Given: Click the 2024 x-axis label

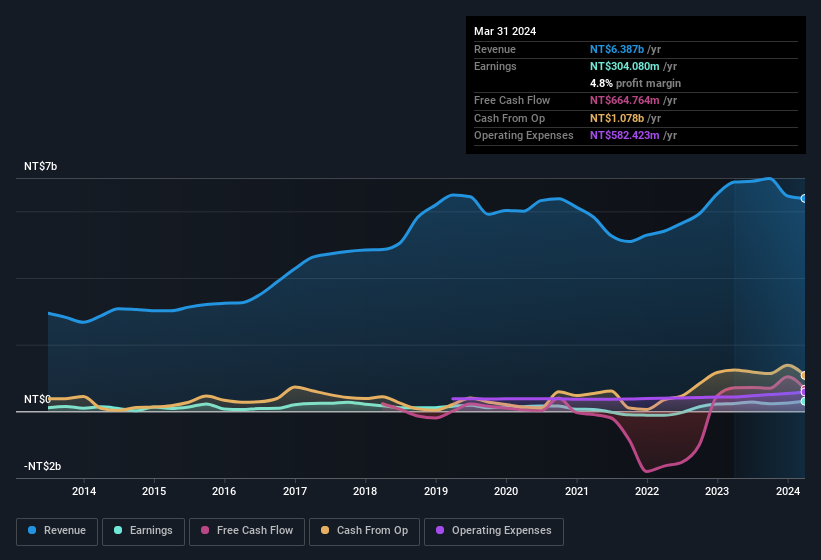Looking at the screenshot, I should pyautogui.click(x=788, y=491).
